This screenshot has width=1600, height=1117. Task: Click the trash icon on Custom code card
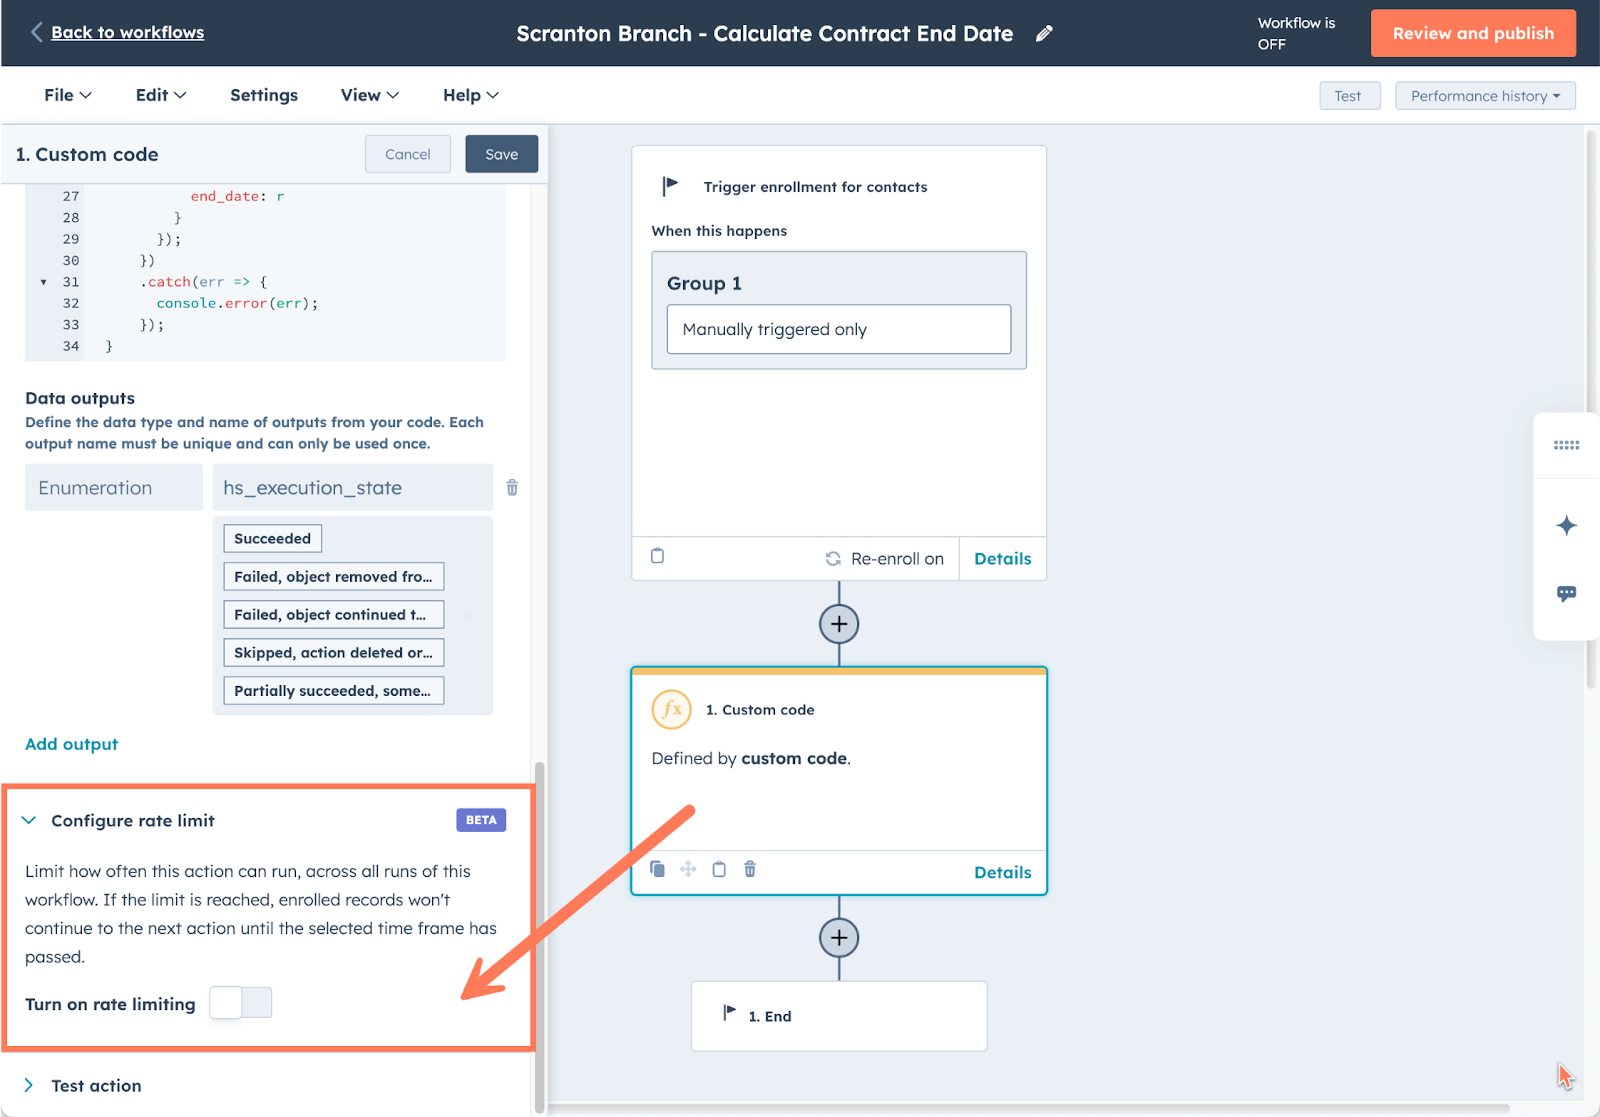(750, 869)
